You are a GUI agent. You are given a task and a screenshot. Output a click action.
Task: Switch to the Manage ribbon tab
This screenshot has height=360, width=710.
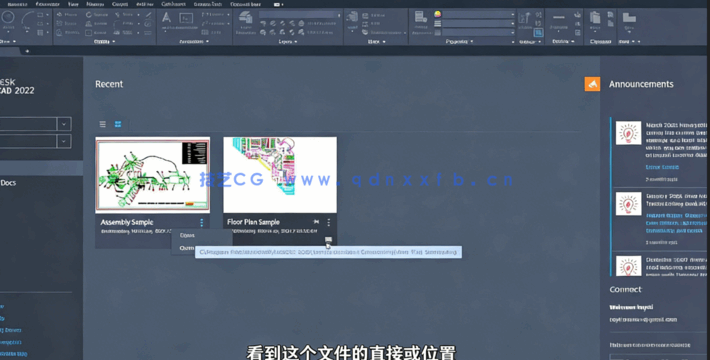click(x=95, y=4)
